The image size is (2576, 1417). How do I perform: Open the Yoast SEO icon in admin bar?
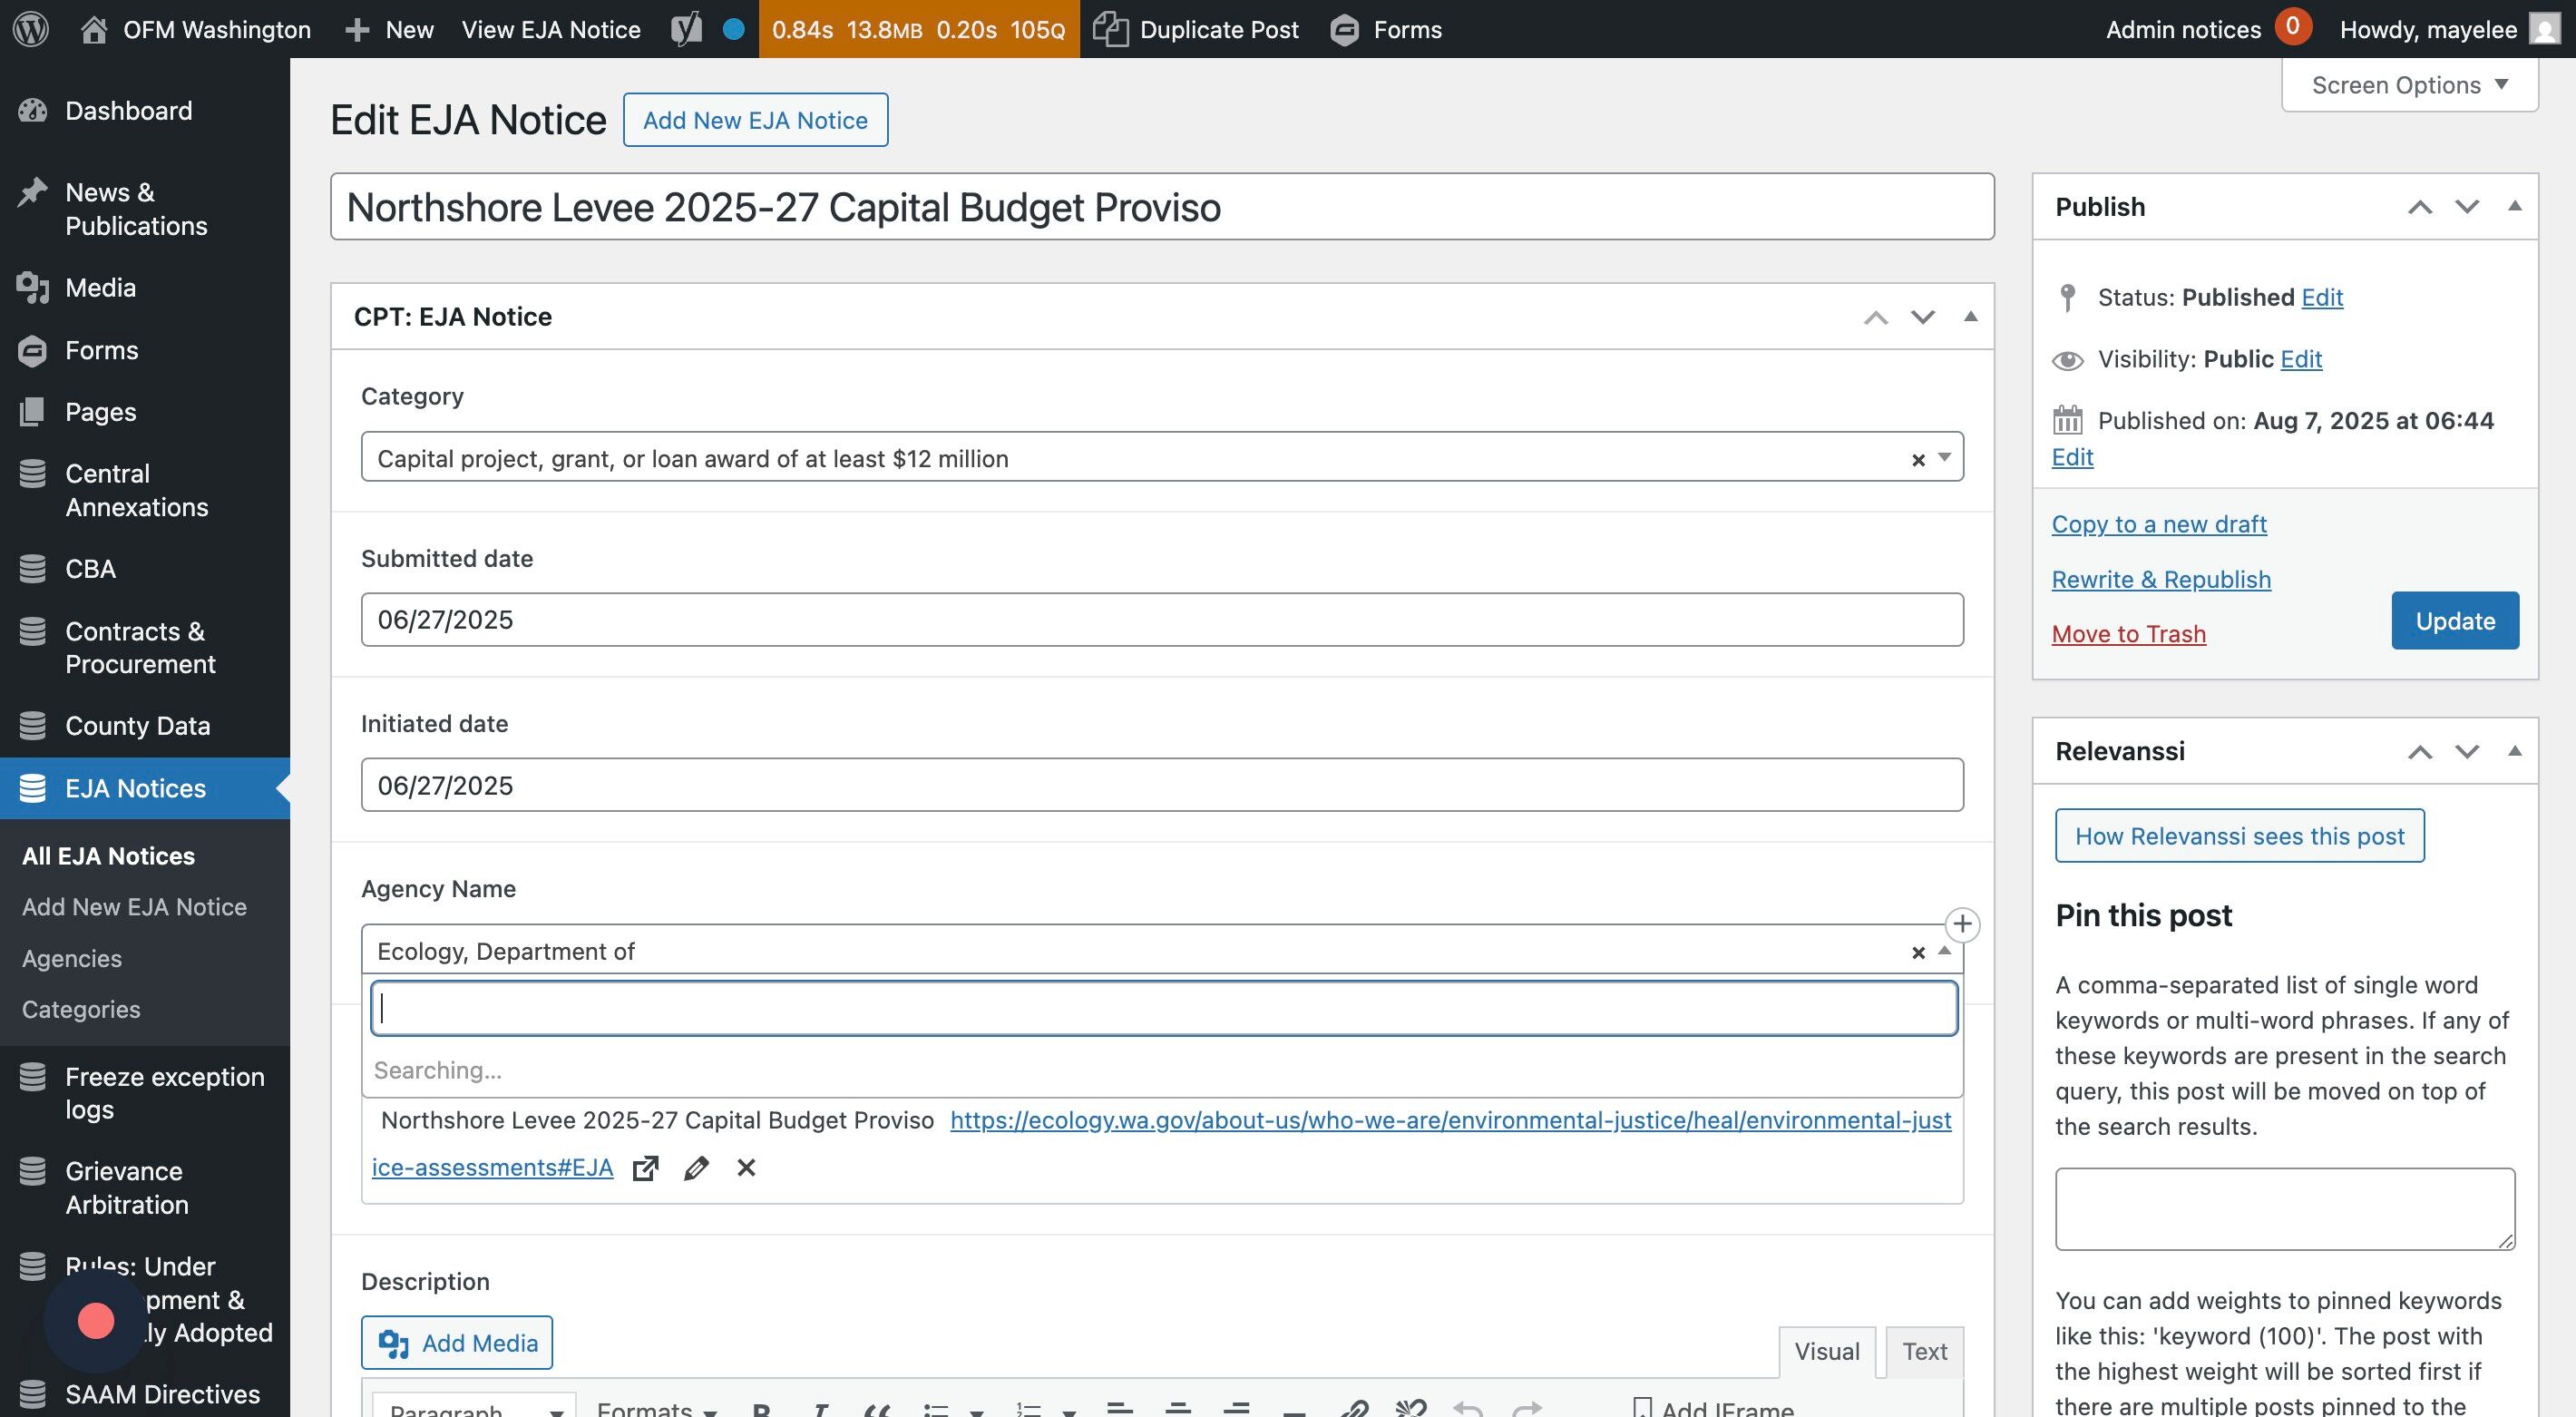(x=686, y=29)
